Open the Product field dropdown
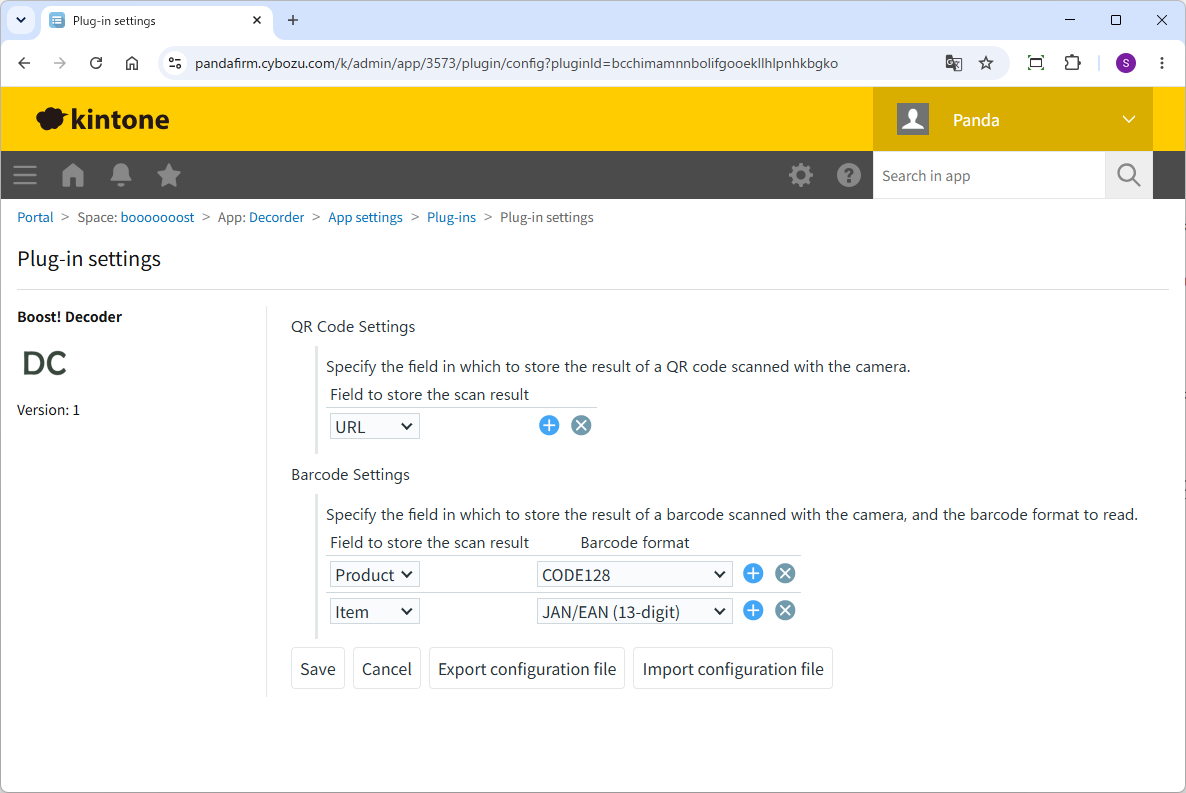Screen dimensions: 1186x793 [374, 574]
